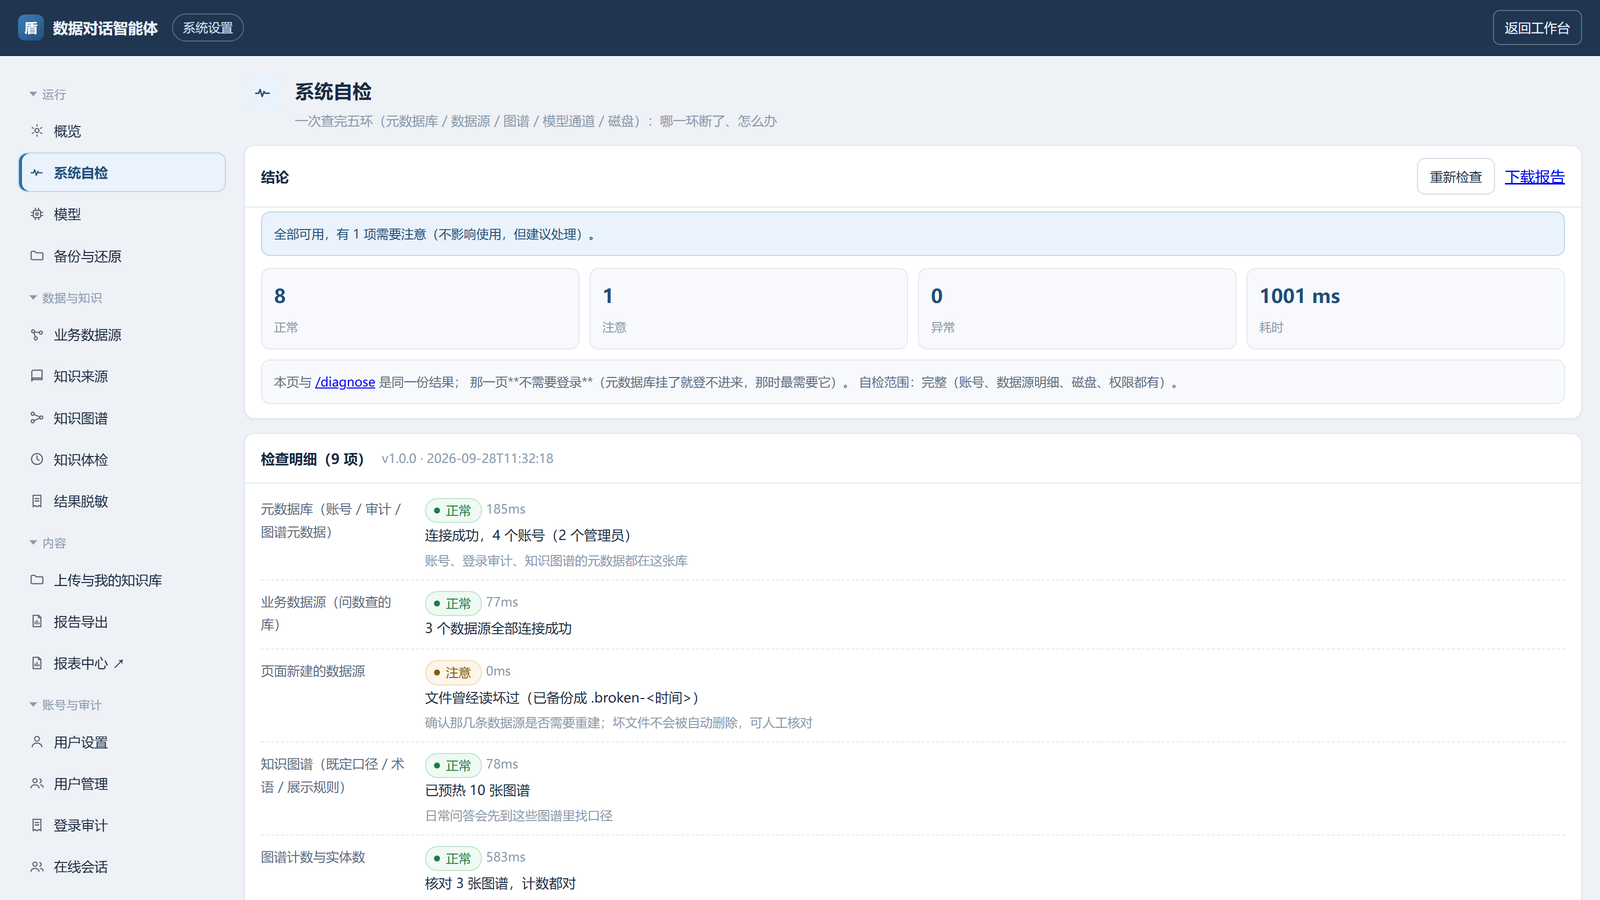Click text 3 个数据源全部连接成功
1600x900 pixels.
pos(498,628)
